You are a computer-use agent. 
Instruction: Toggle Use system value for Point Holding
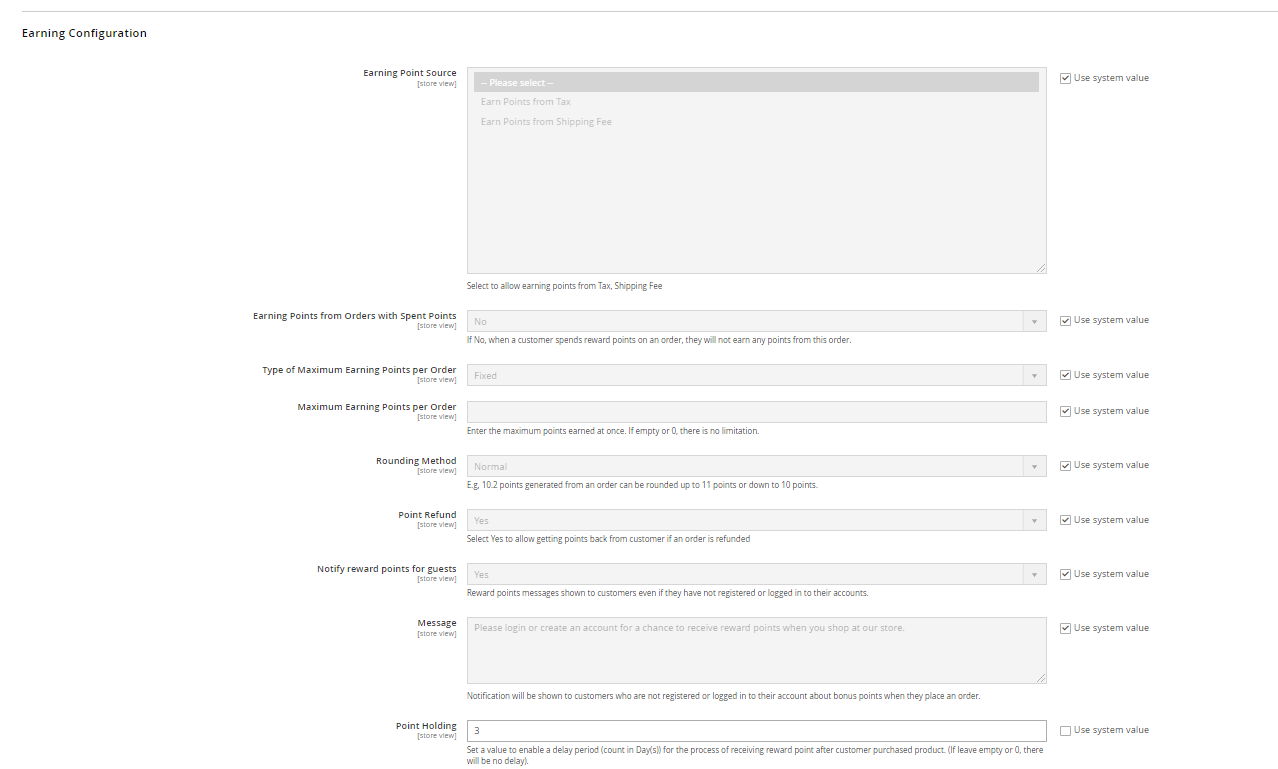coord(1065,730)
